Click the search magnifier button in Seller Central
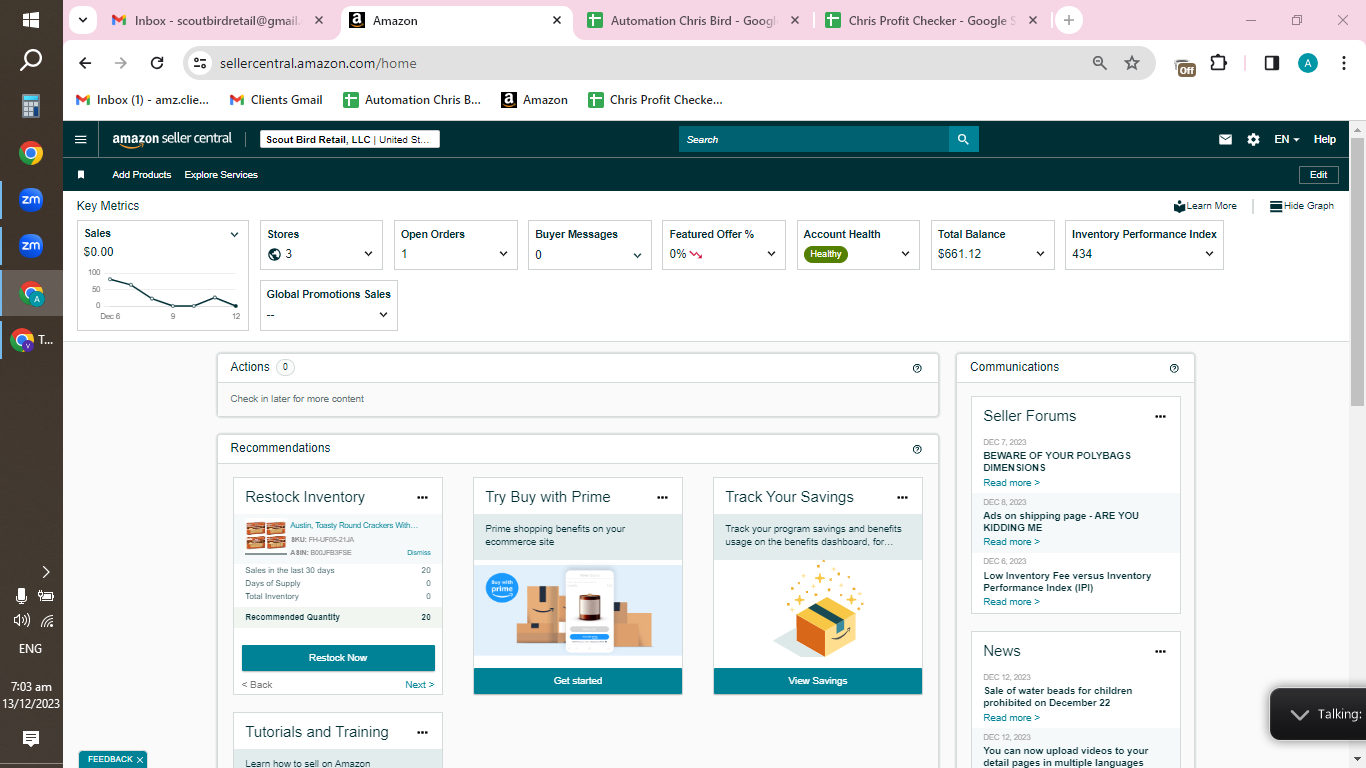The height and width of the screenshot is (768, 1366). tap(963, 140)
